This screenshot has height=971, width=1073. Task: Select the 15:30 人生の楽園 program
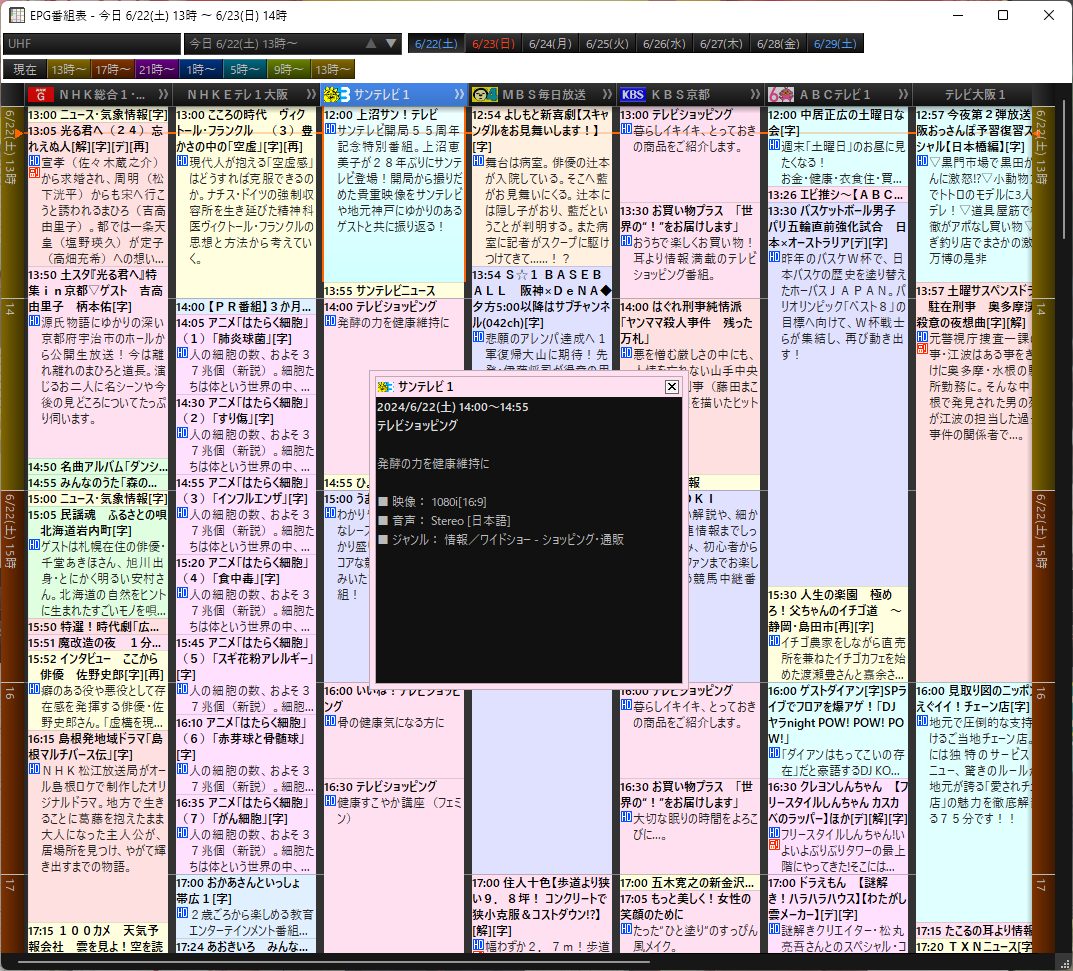(x=838, y=634)
